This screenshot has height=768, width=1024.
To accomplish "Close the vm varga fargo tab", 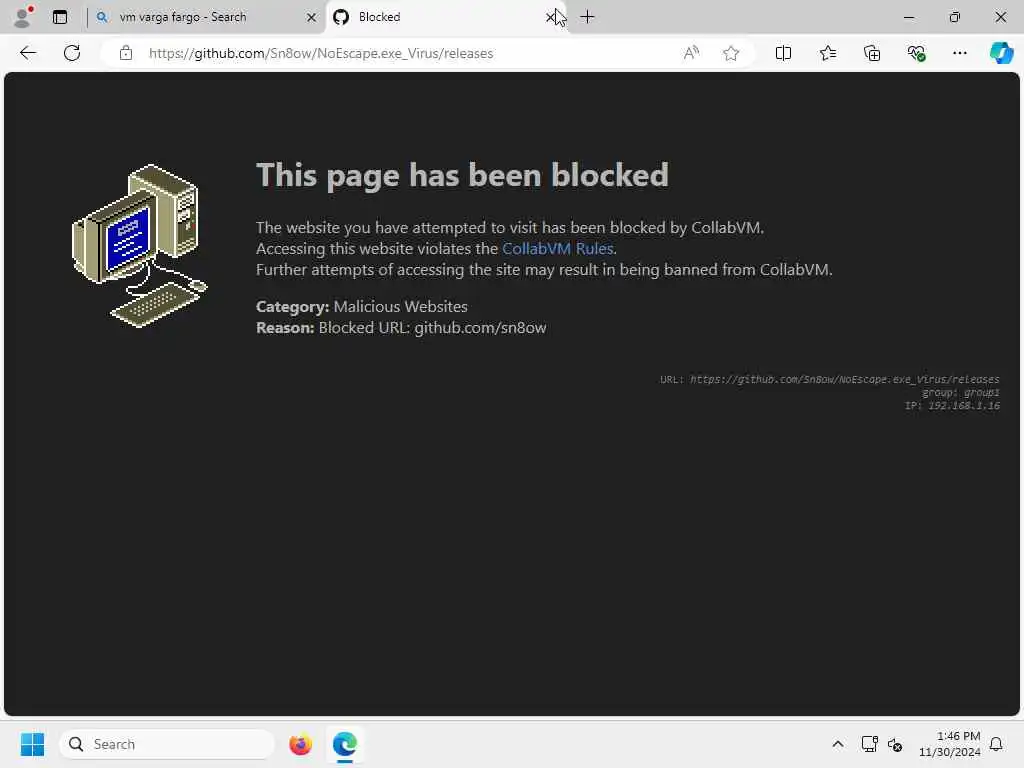I will tap(312, 18).
